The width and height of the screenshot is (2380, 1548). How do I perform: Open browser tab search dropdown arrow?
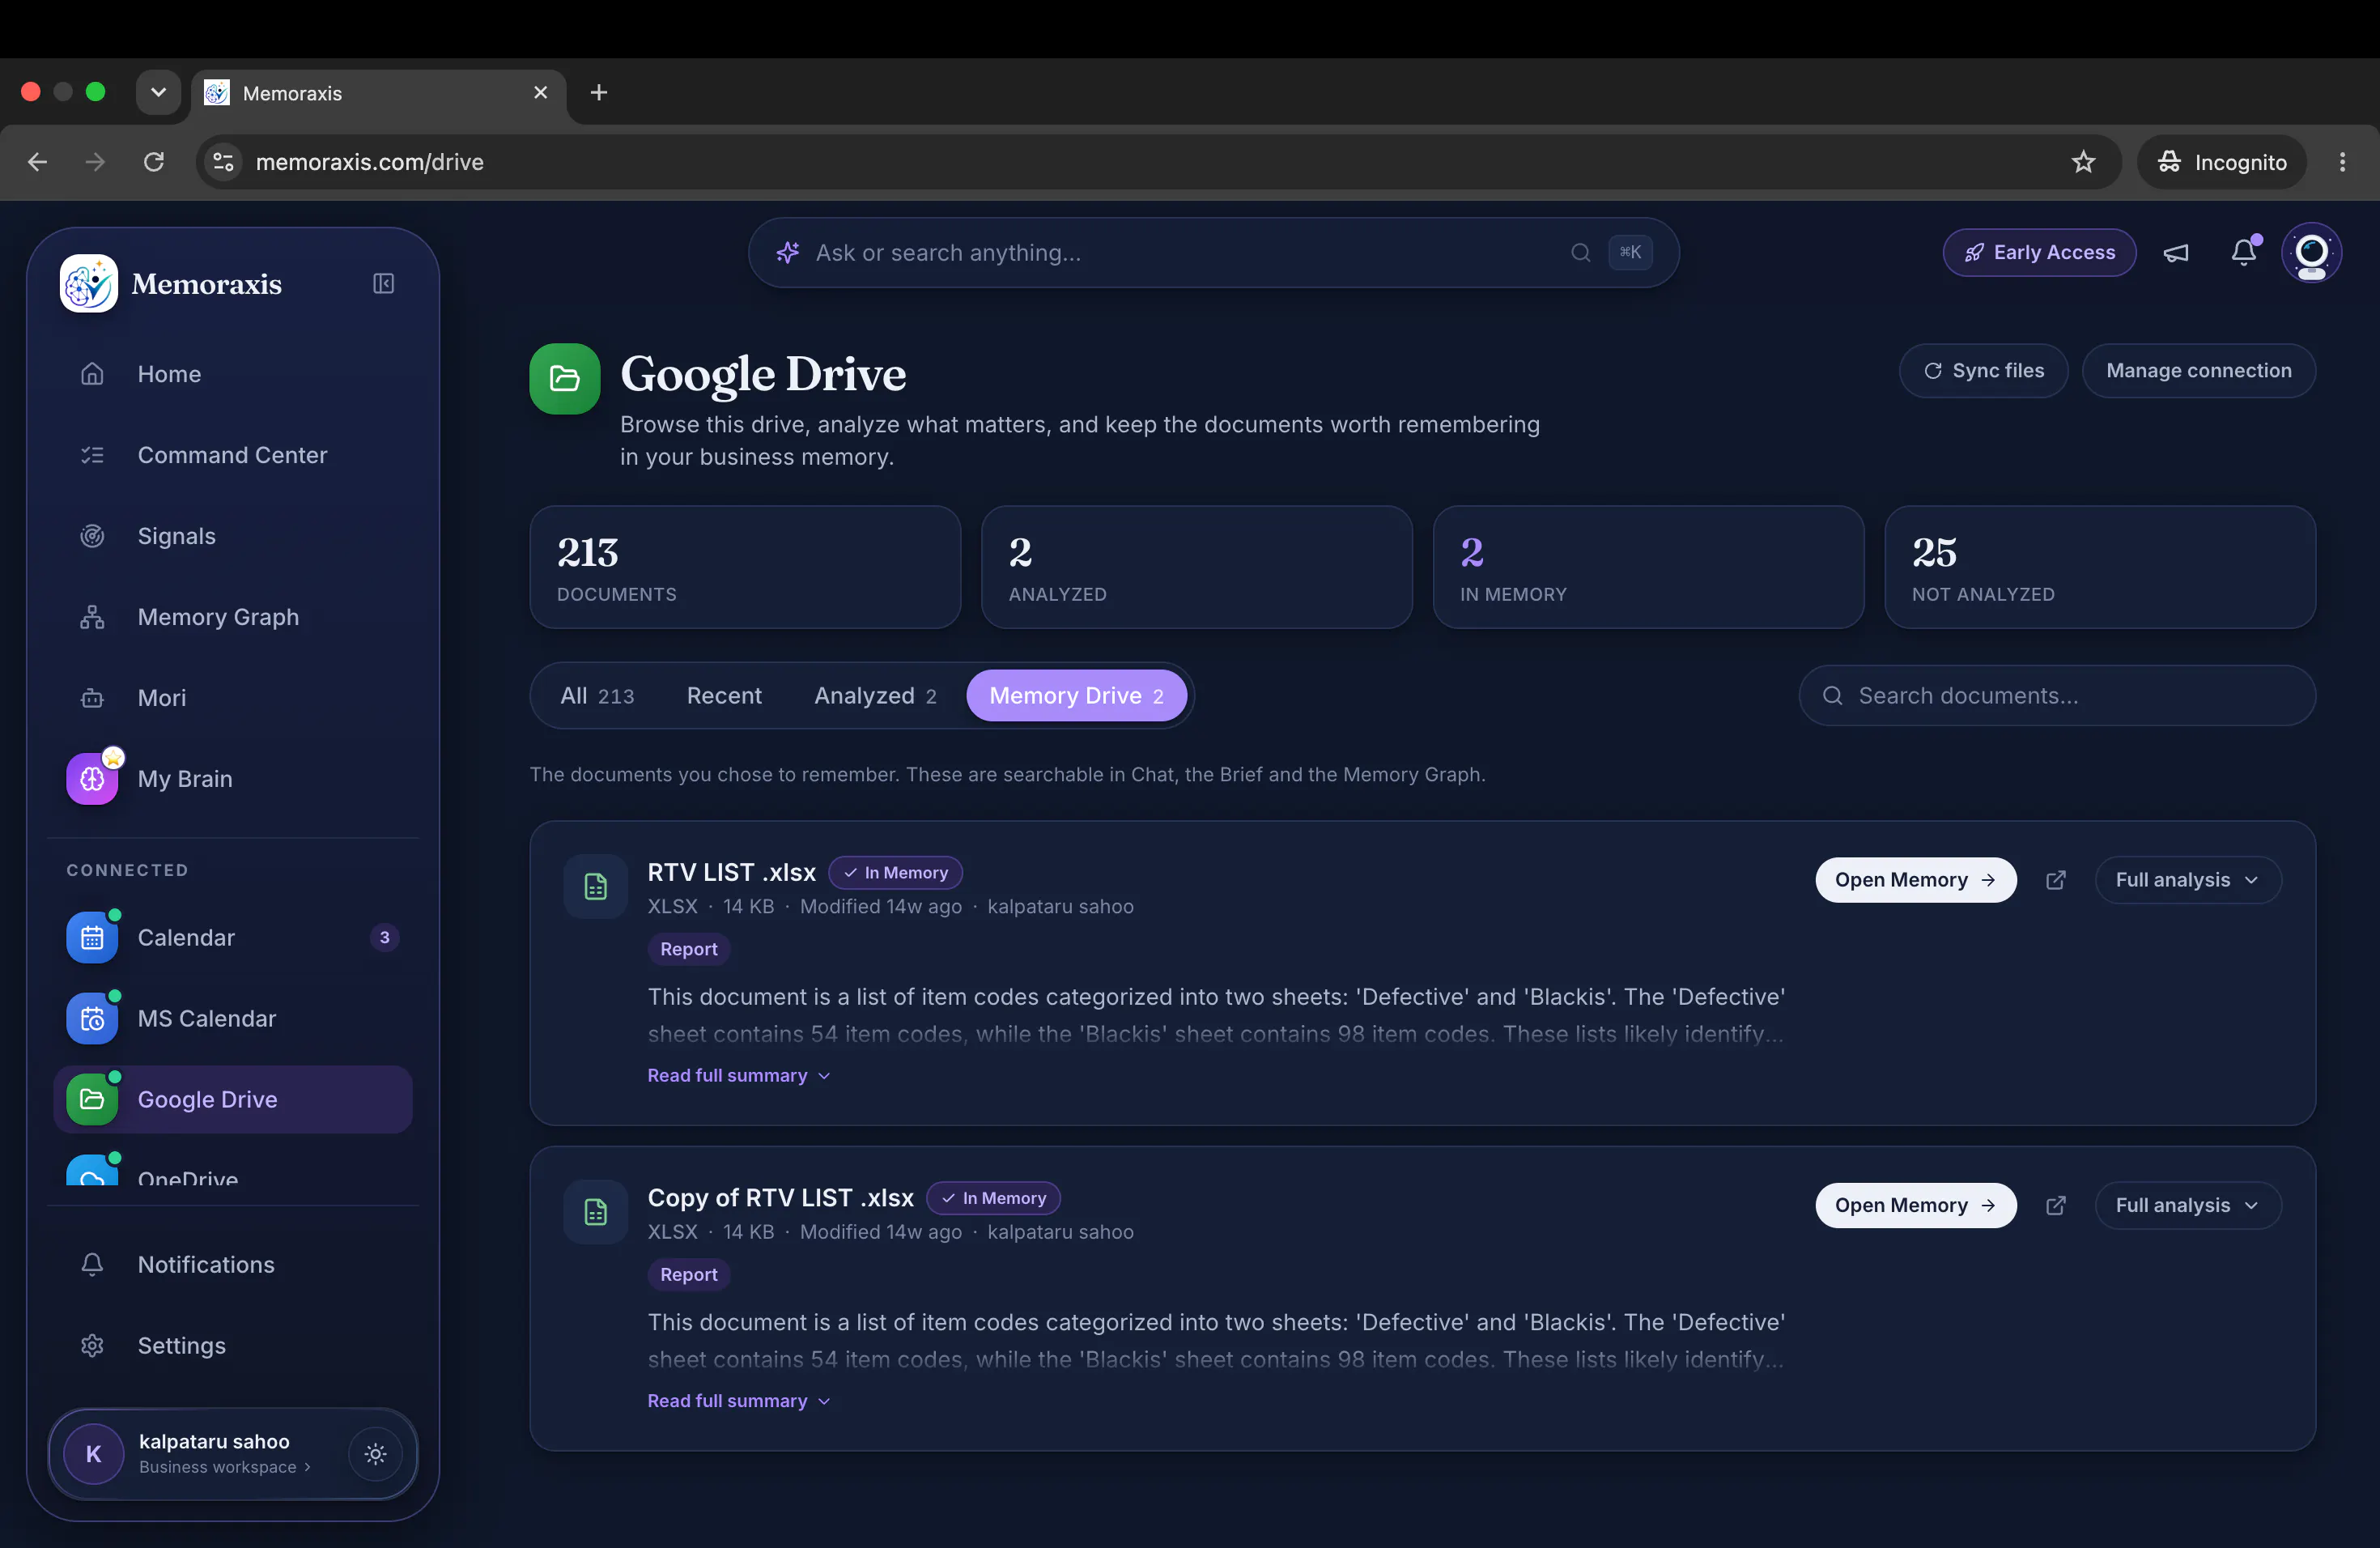158,92
